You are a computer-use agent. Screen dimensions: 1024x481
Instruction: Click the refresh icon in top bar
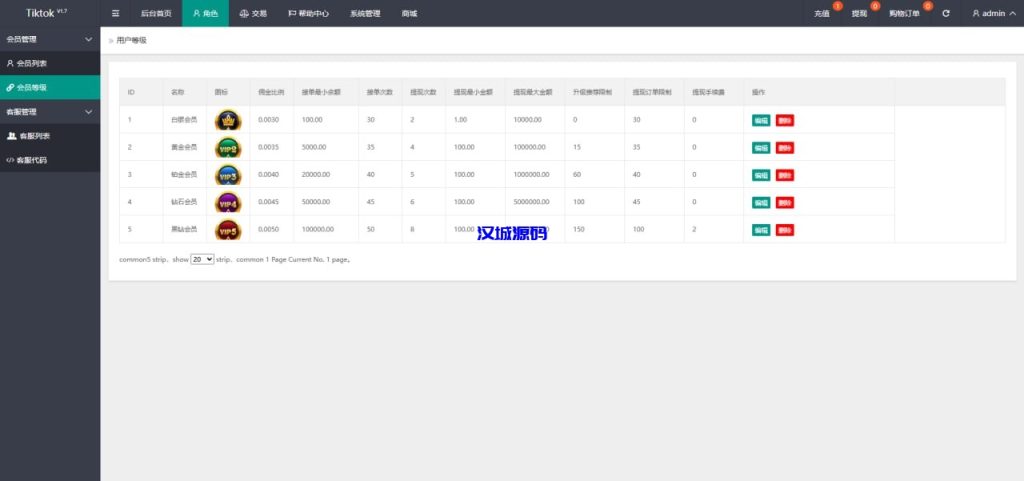coord(946,14)
